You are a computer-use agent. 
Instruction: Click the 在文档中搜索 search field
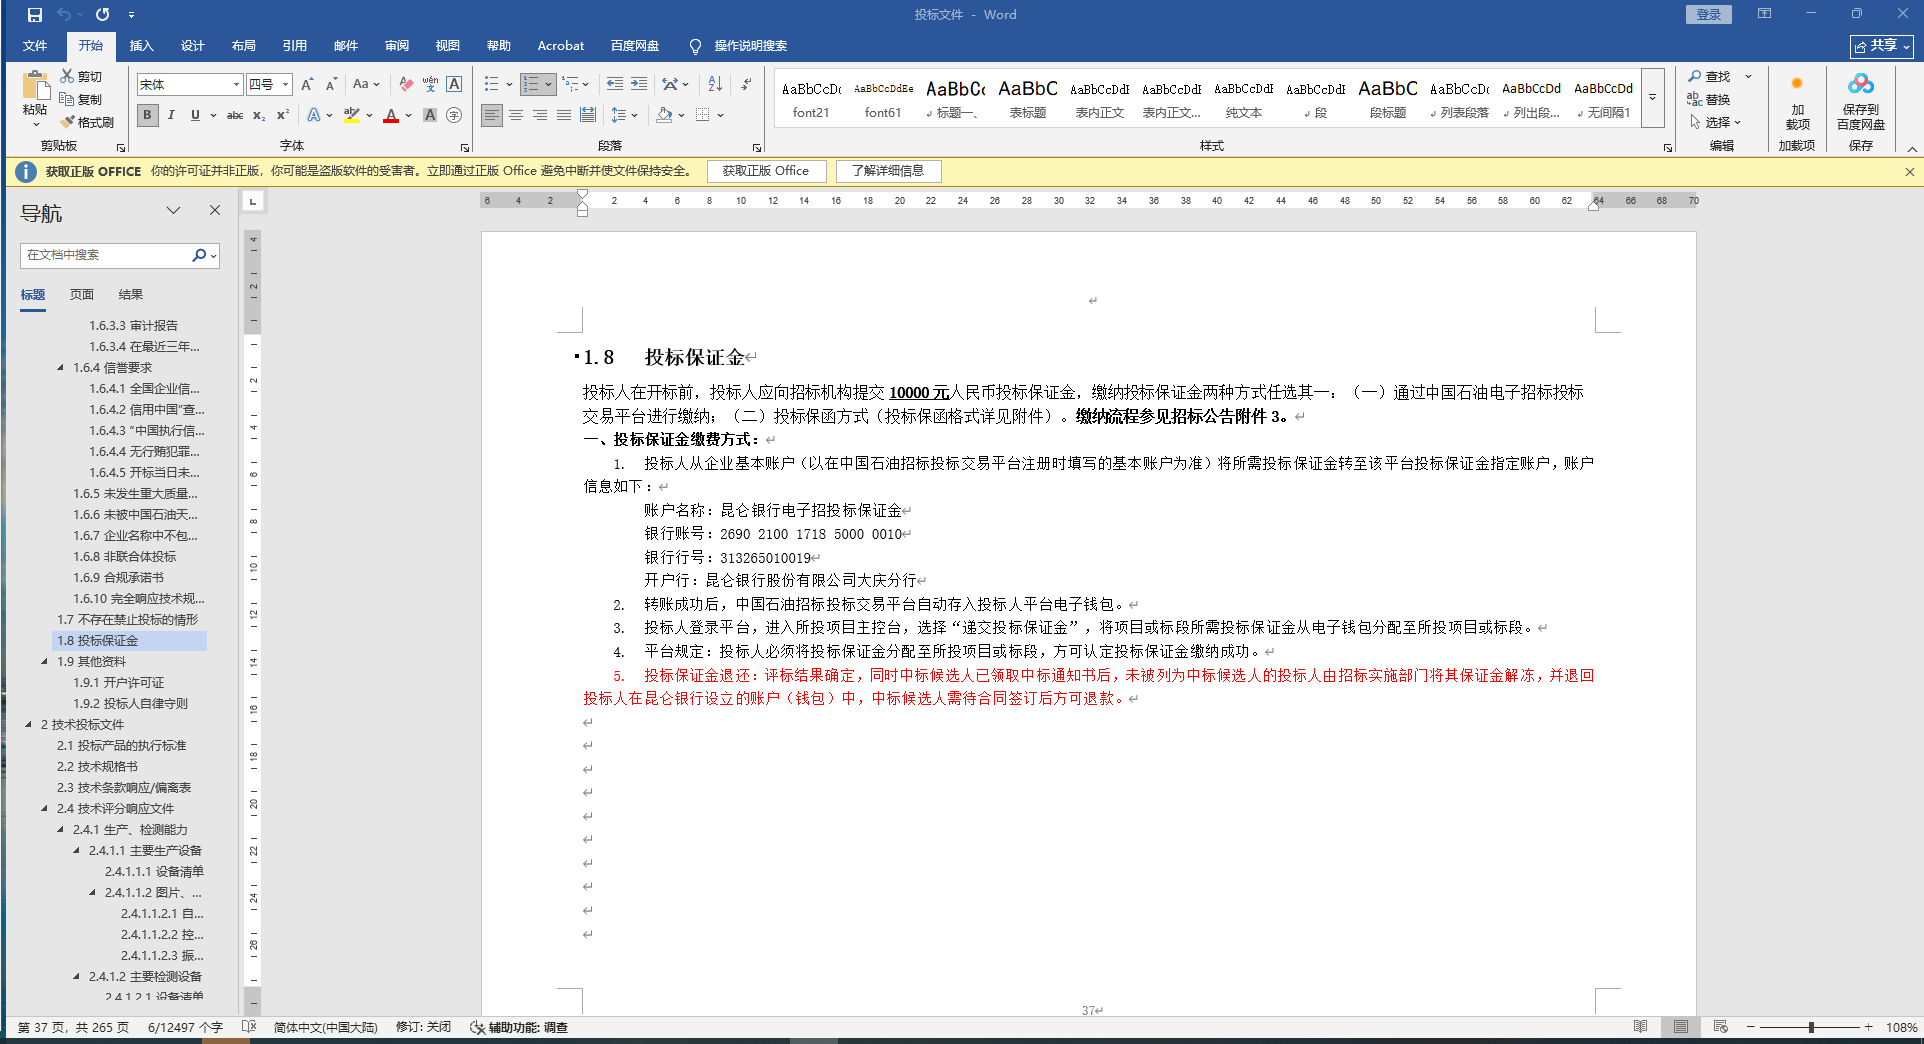(x=106, y=255)
